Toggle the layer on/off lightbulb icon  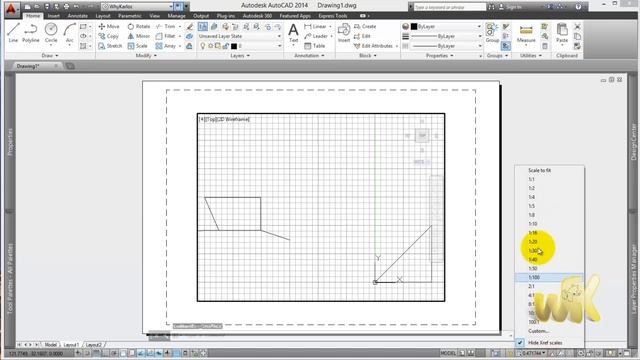[x=203, y=46]
